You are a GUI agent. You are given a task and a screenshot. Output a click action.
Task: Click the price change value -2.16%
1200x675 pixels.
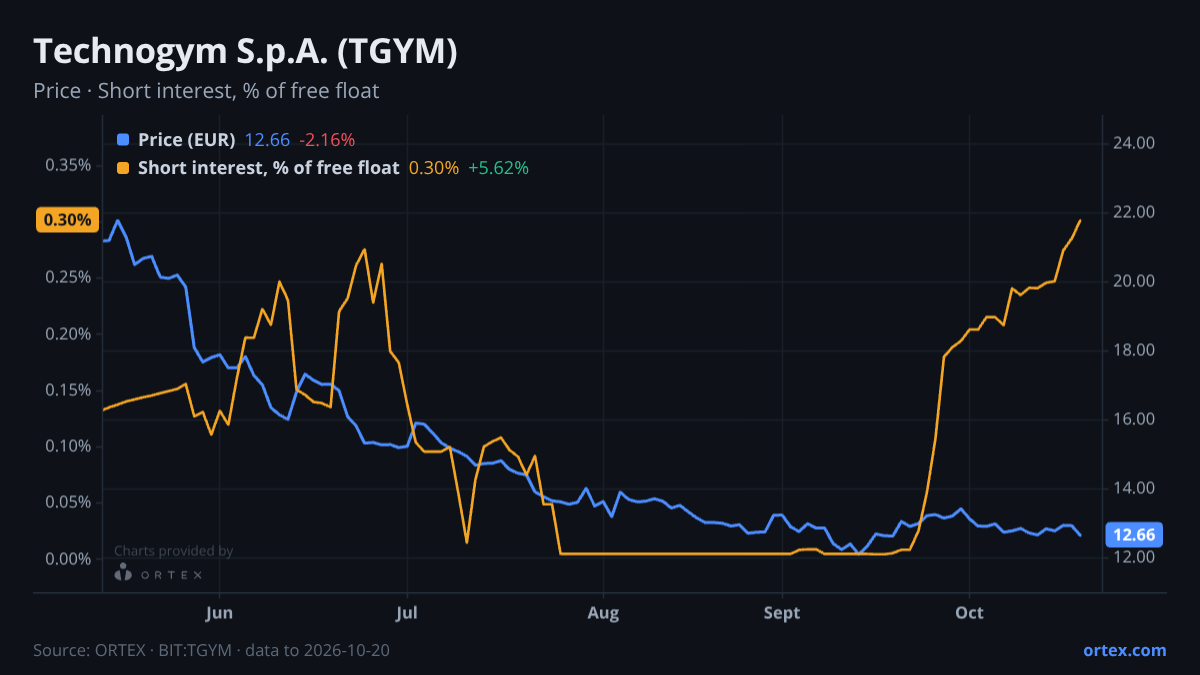click(x=327, y=140)
